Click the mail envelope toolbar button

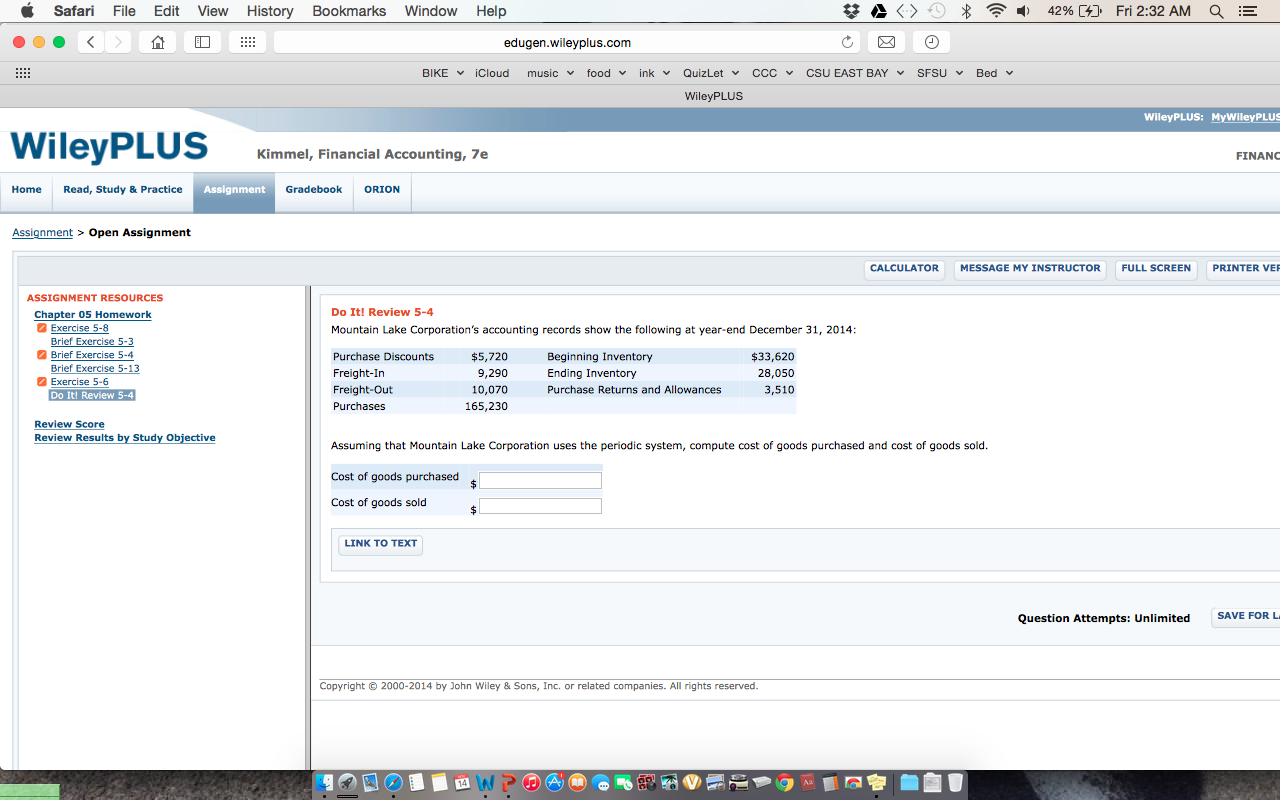[886, 42]
